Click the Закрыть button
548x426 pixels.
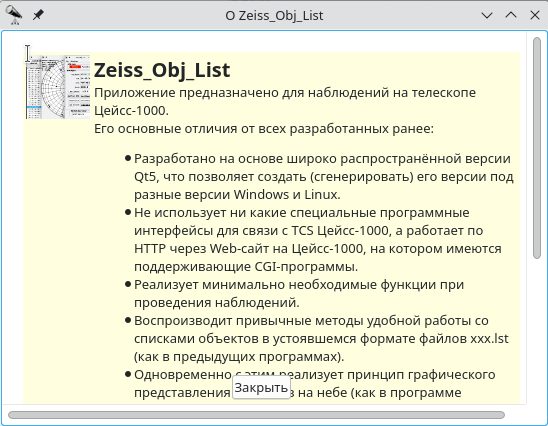click(x=261, y=388)
